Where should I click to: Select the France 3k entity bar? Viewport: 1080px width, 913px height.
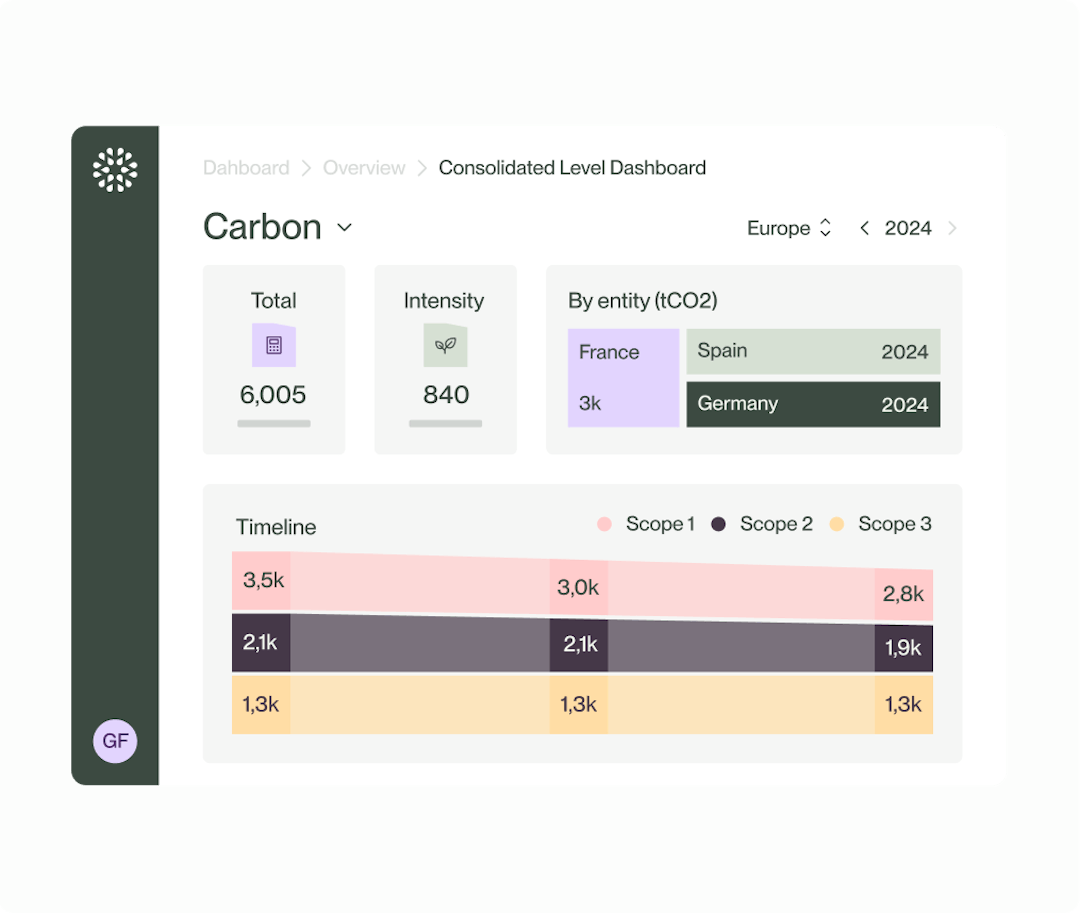click(x=623, y=377)
